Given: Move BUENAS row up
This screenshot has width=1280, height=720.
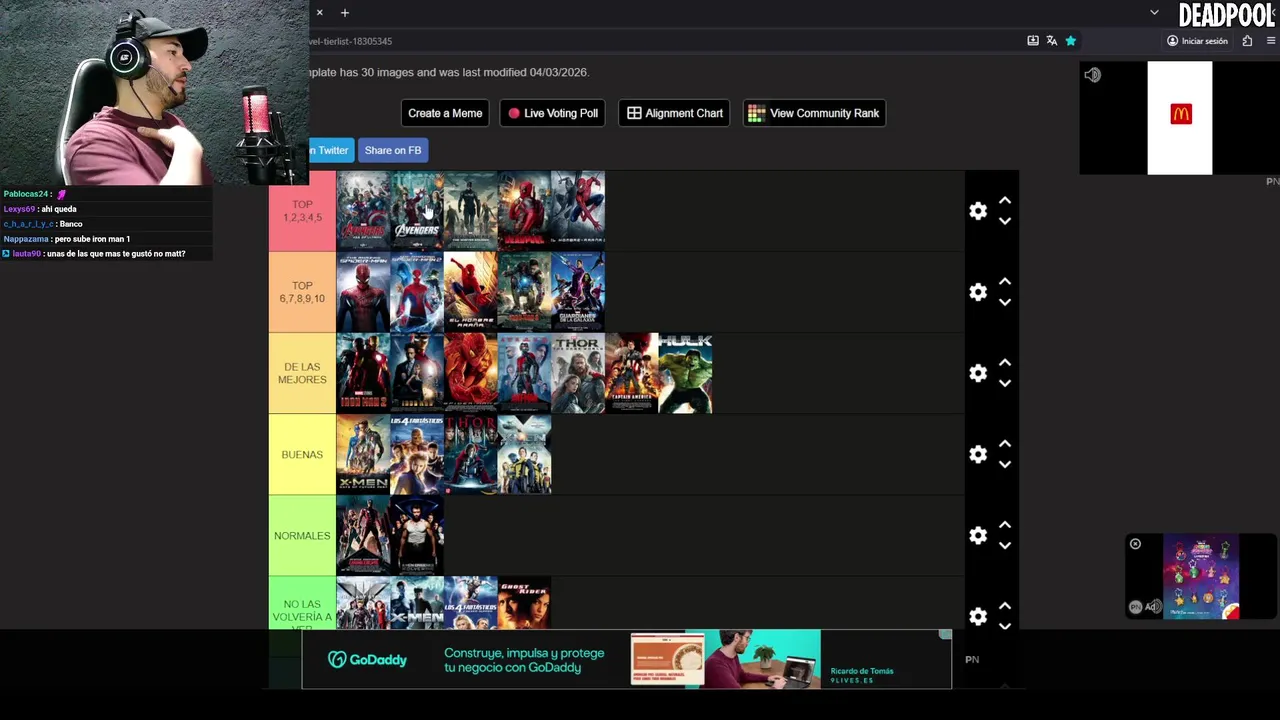Looking at the screenshot, I should 1005,444.
